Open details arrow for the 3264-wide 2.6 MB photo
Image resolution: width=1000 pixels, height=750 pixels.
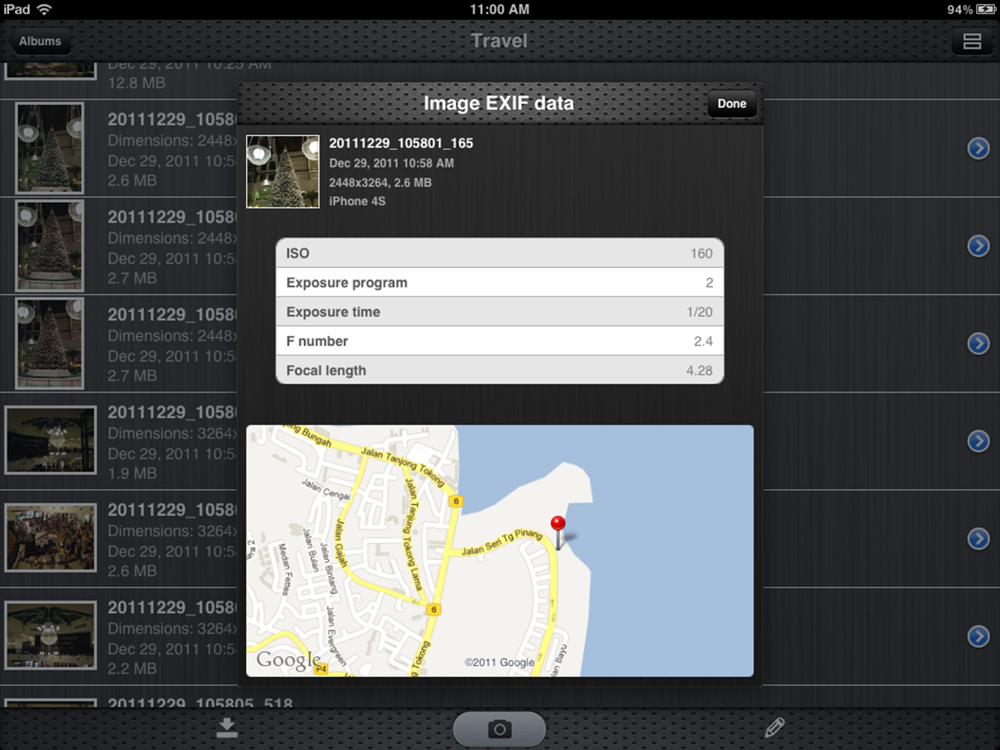(x=978, y=538)
